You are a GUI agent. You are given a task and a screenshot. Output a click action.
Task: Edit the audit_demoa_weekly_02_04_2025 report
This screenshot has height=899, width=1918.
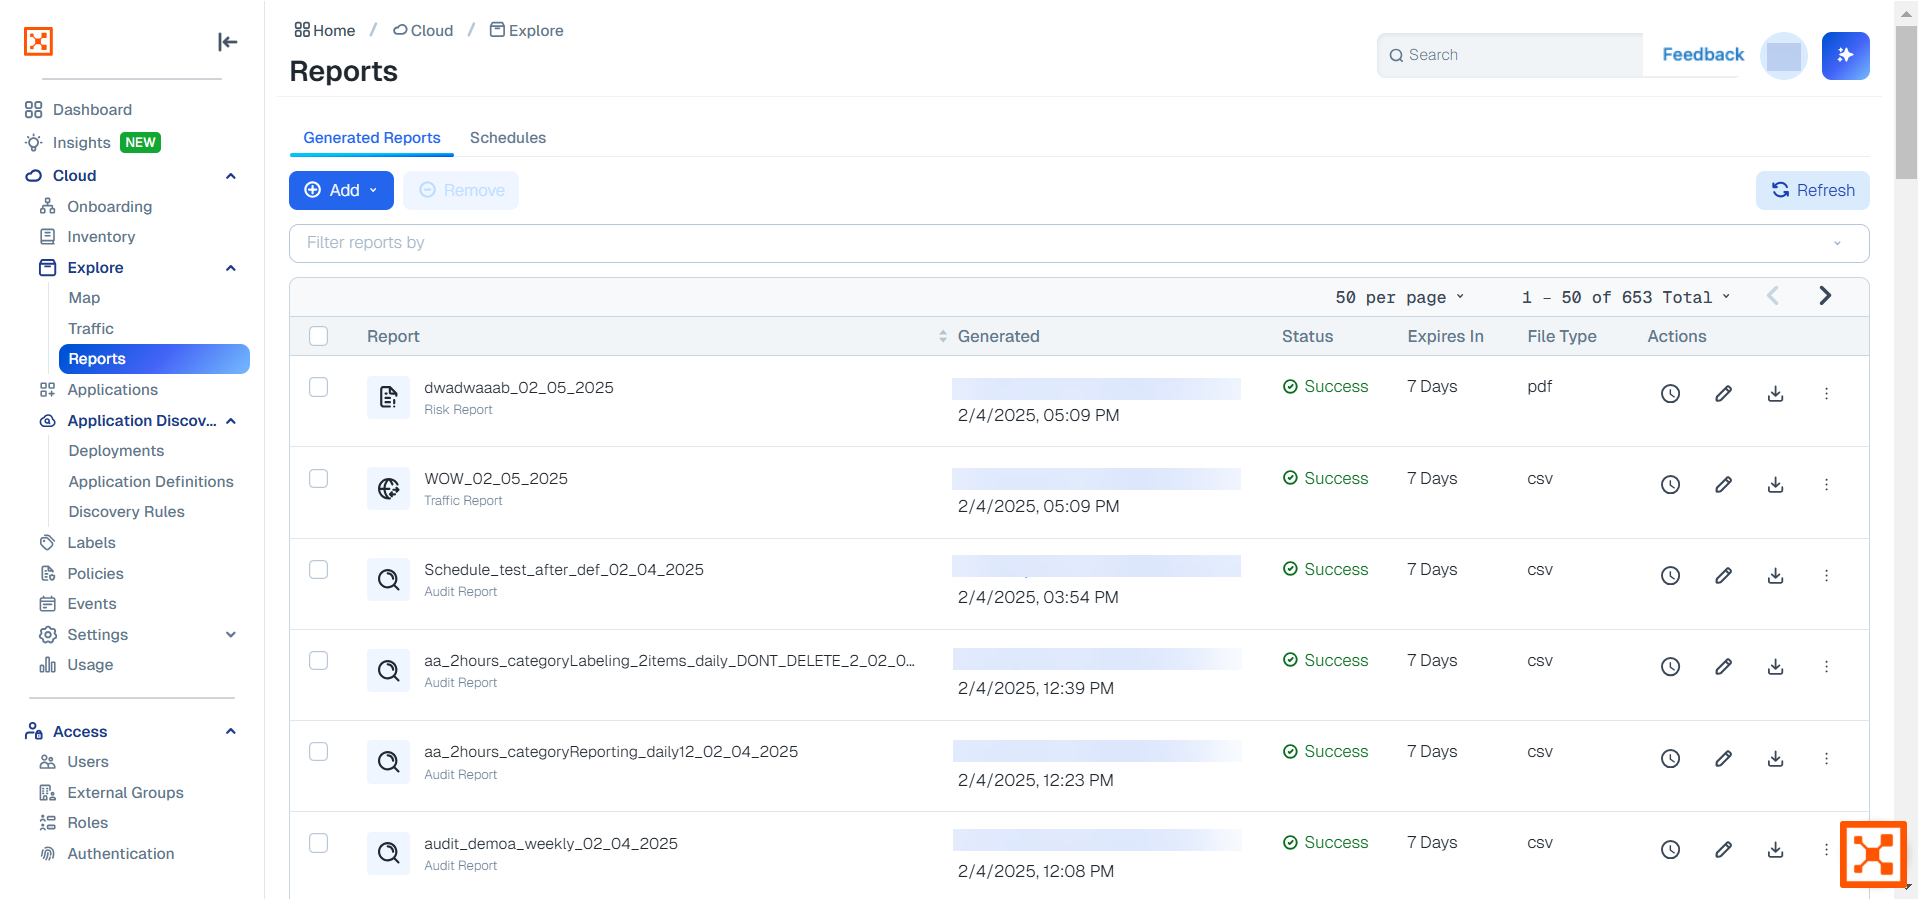[x=1723, y=850]
